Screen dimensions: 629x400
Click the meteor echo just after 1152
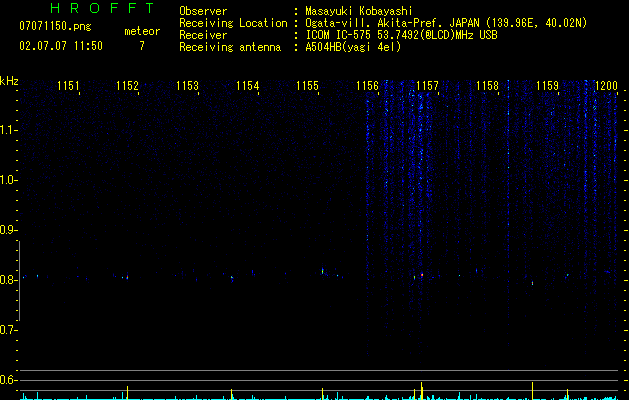pos(127,276)
